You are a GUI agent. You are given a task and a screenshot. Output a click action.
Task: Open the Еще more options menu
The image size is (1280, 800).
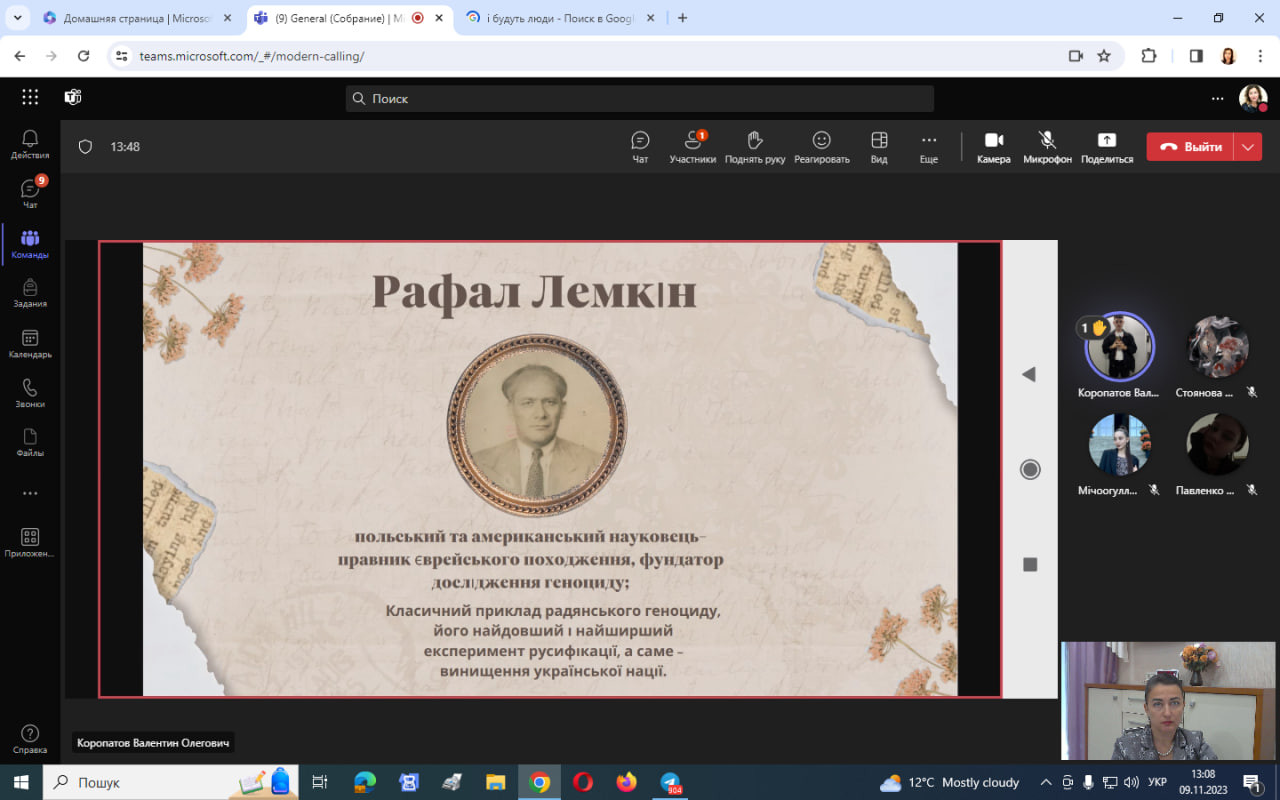(x=928, y=147)
